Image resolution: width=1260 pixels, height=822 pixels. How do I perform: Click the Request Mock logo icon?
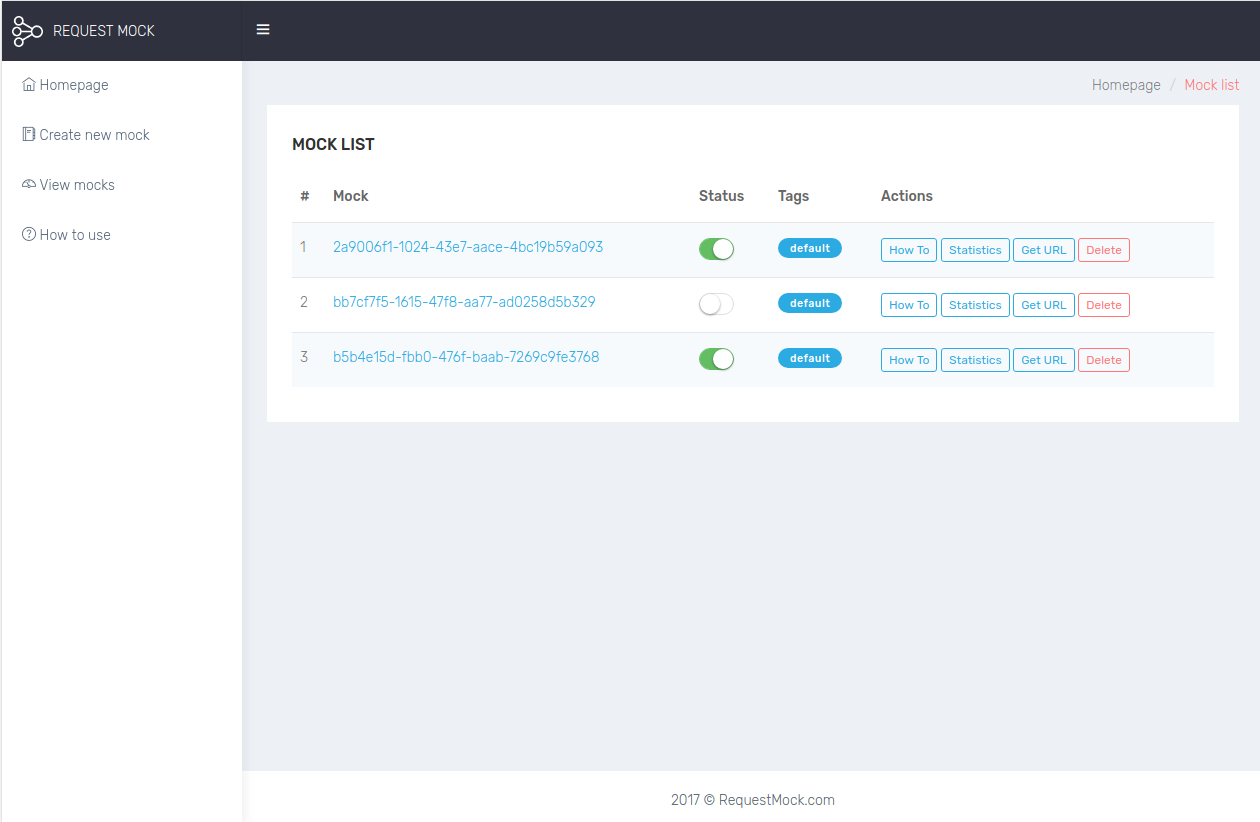pyautogui.click(x=27, y=31)
